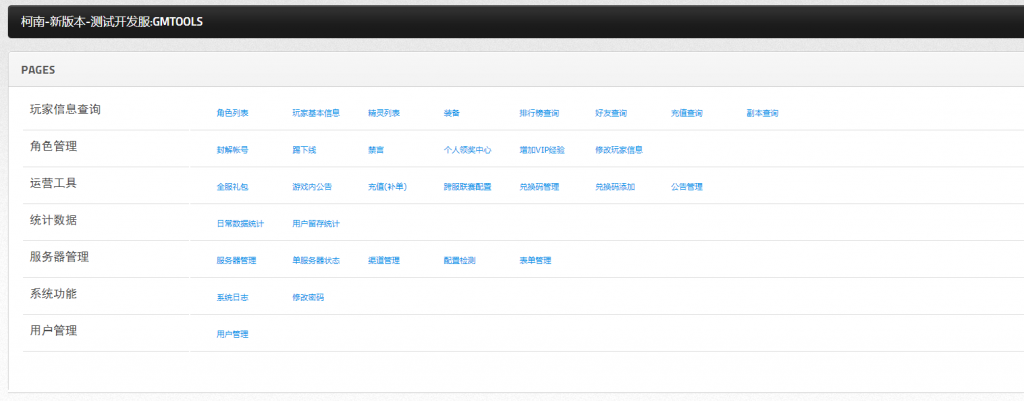This screenshot has height=401, width=1024.
Task: Open the 单服务器状态 link
Action: pyautogui.click(x=316, y=261)
